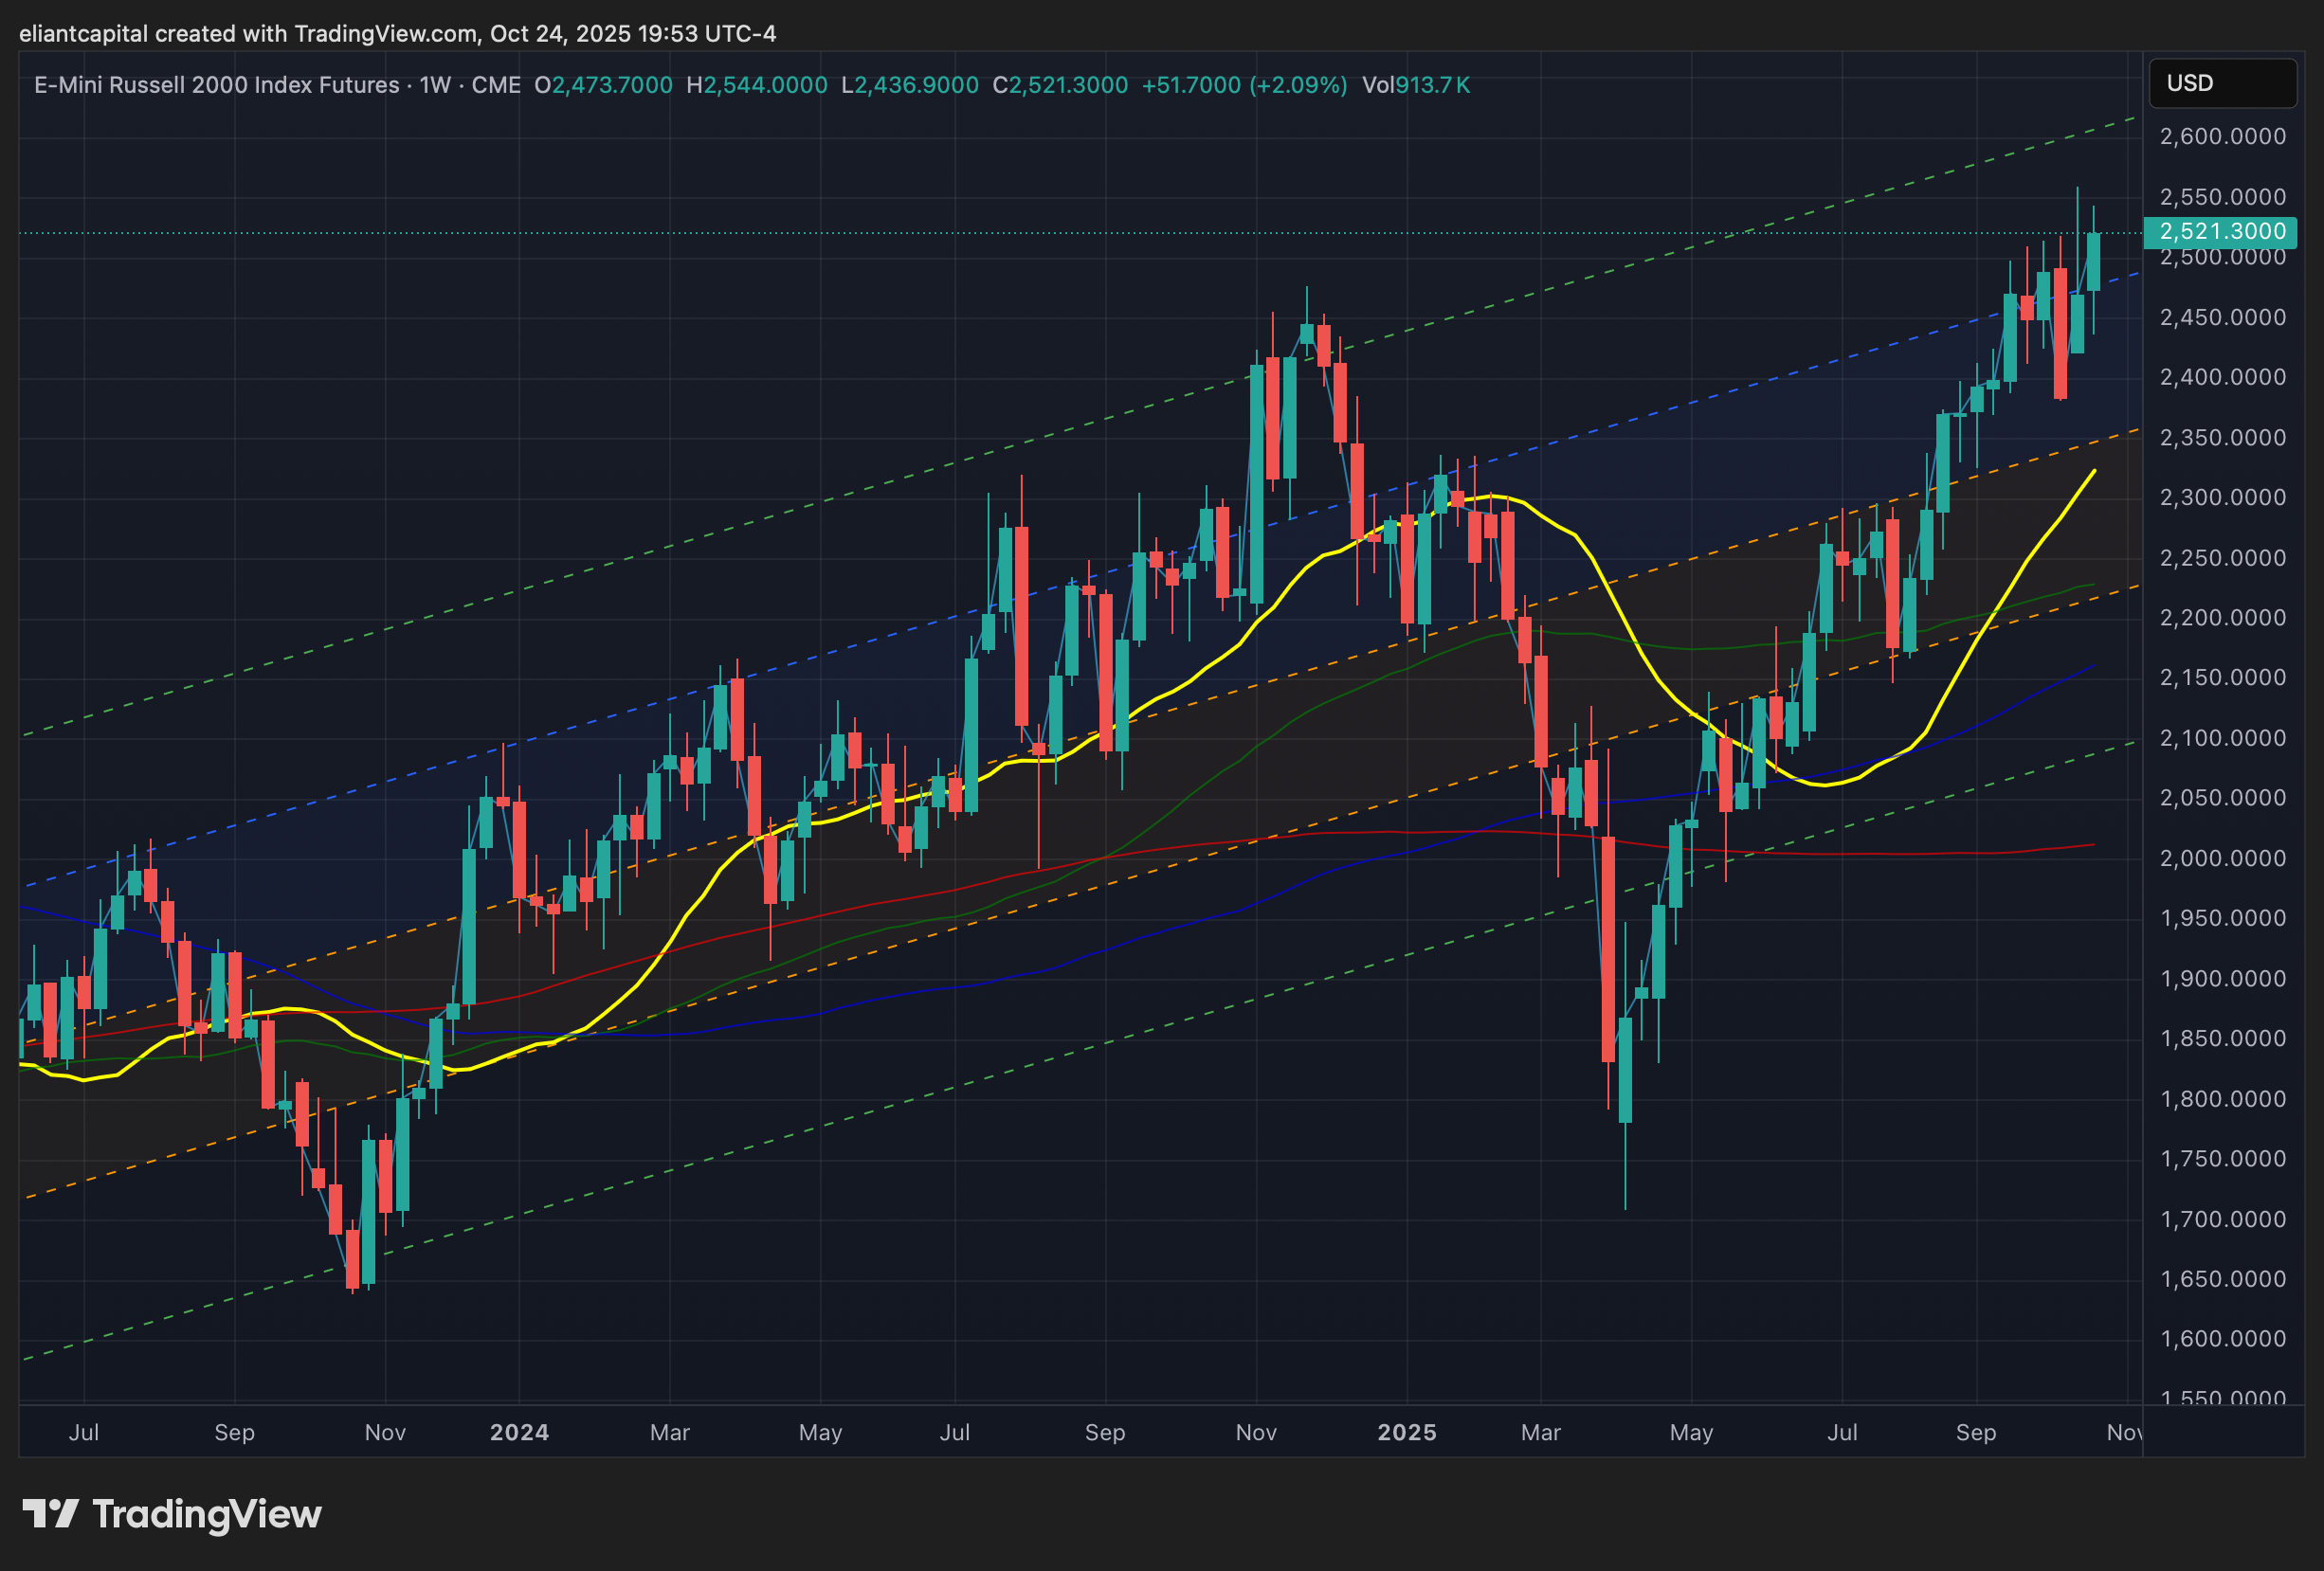Image resolution: width=2324 pixels, height=1571 pixels.
Task: Click the E-Mini Russell 2000 Index Futures title
Action: tap(216, 85)
